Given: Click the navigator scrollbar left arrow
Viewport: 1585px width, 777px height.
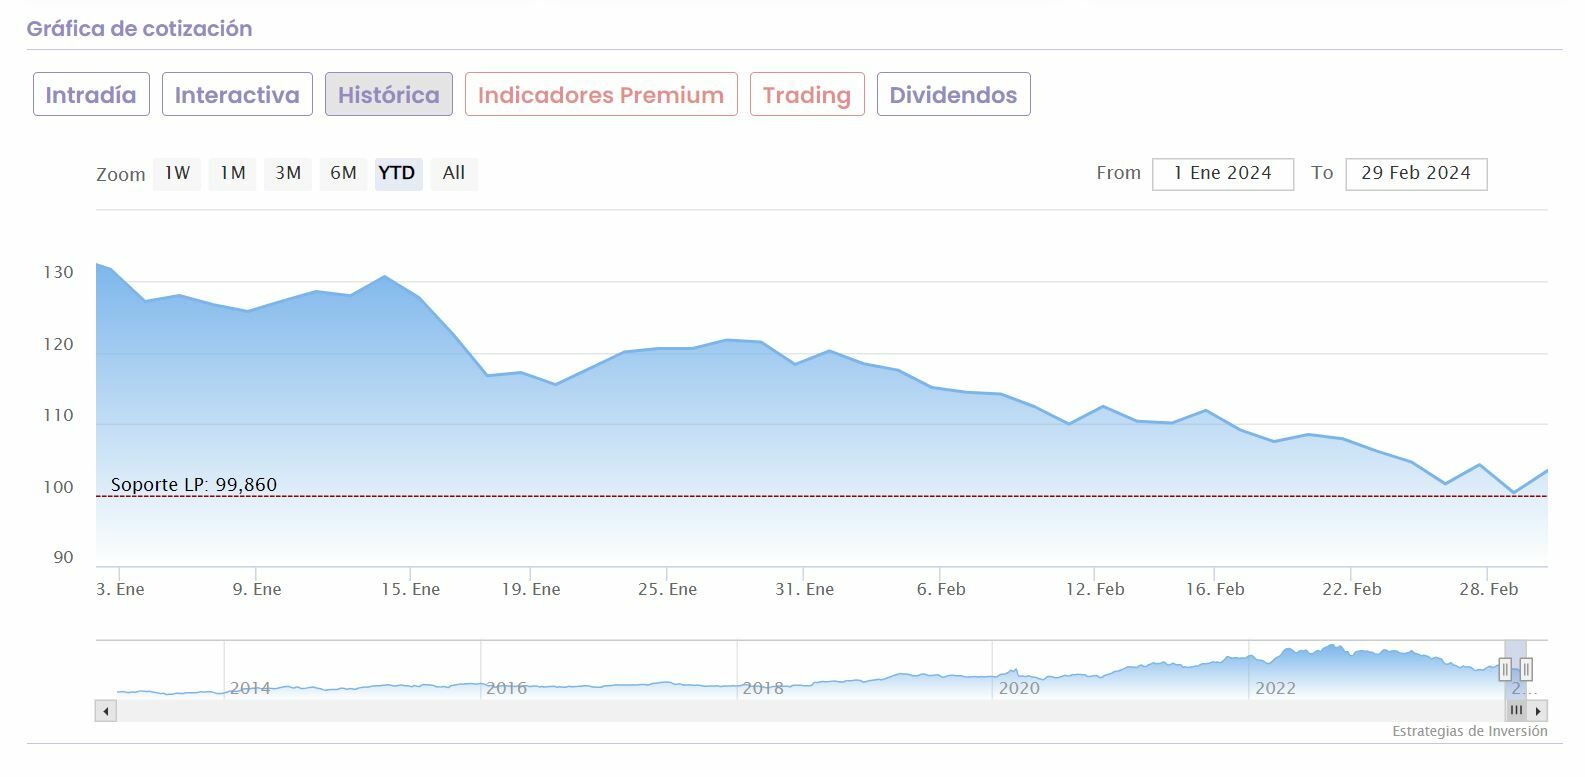Looking at the screenshot, I should pos(106,711).
